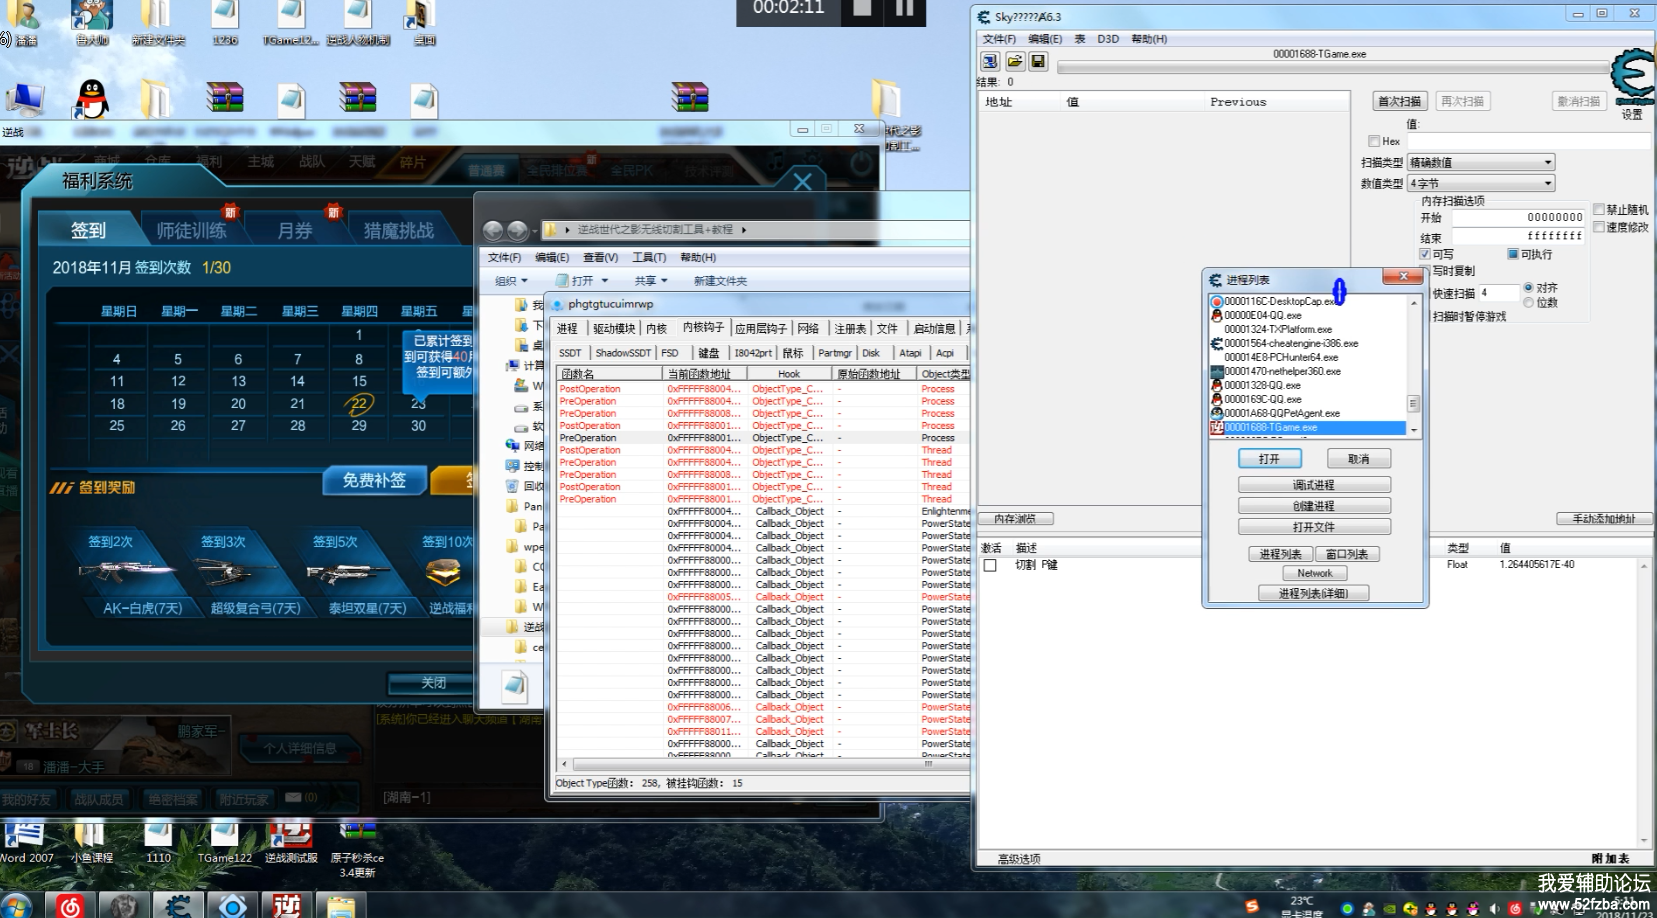Click the 手动添加地址 button
1657x918 pixels.
tap(1603, 518)
